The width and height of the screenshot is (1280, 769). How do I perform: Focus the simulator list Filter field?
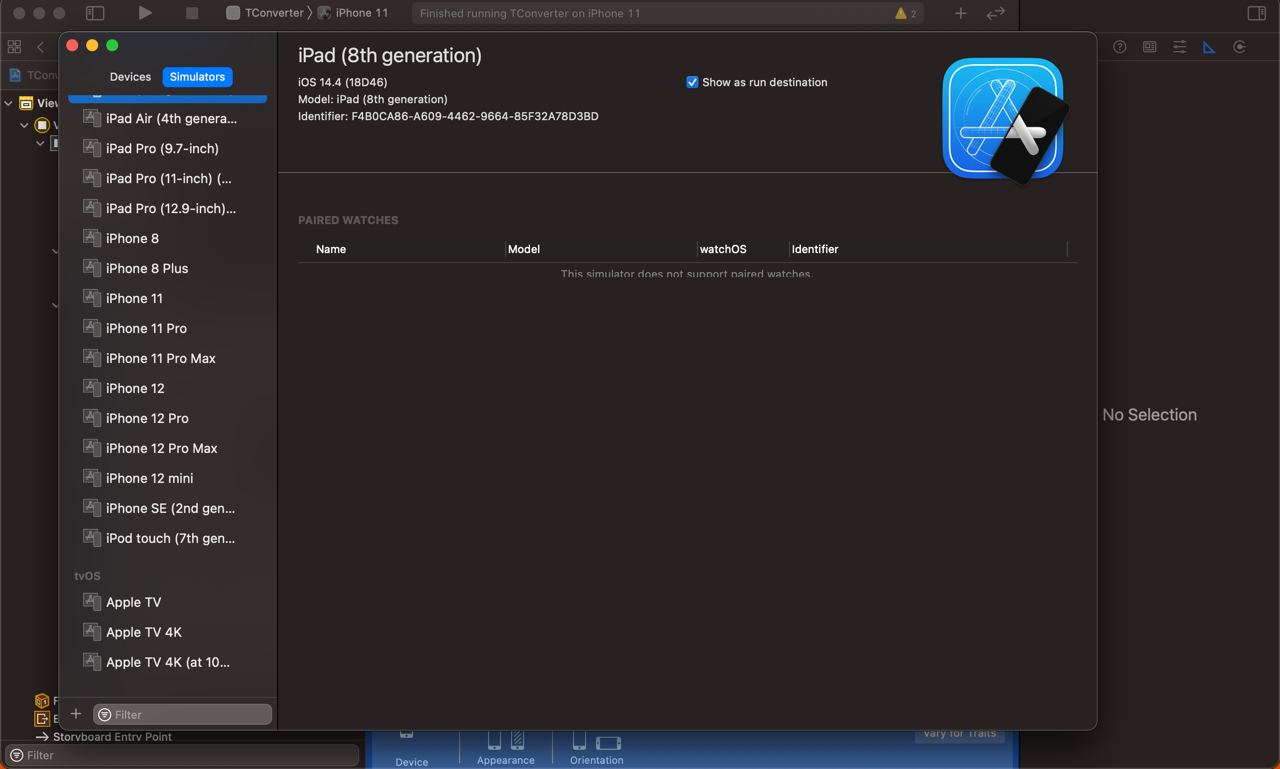182,714
